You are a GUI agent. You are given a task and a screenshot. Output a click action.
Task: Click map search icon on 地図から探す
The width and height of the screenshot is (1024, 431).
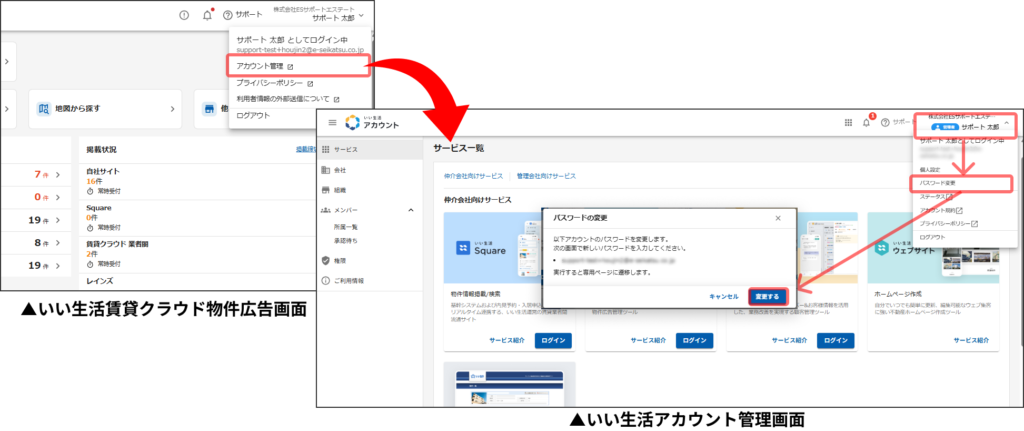[x=44, y=108]
